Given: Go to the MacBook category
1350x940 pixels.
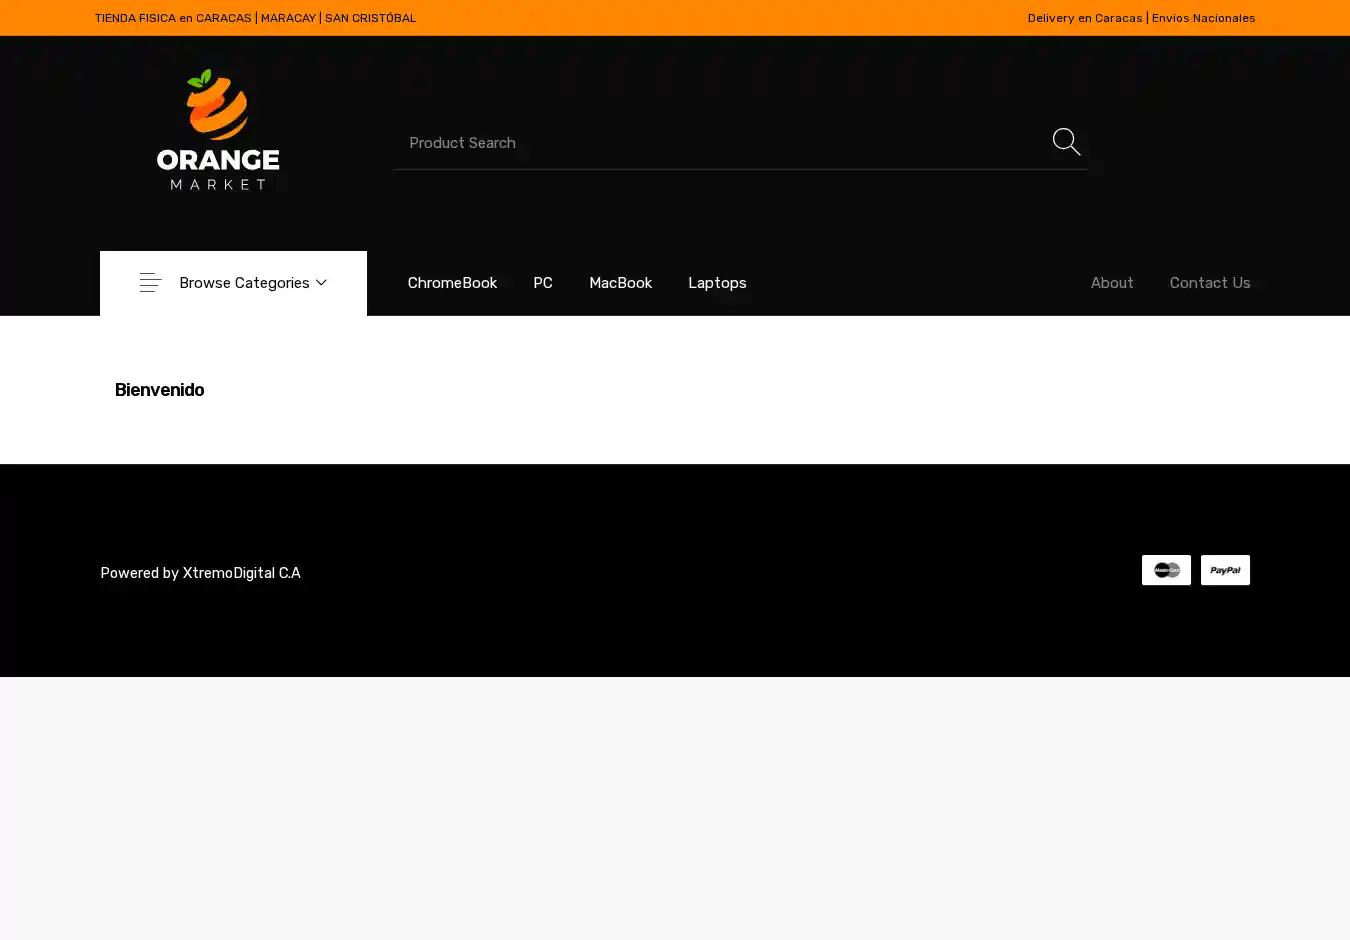Looking at the screenshot, I should coord(620,283).
